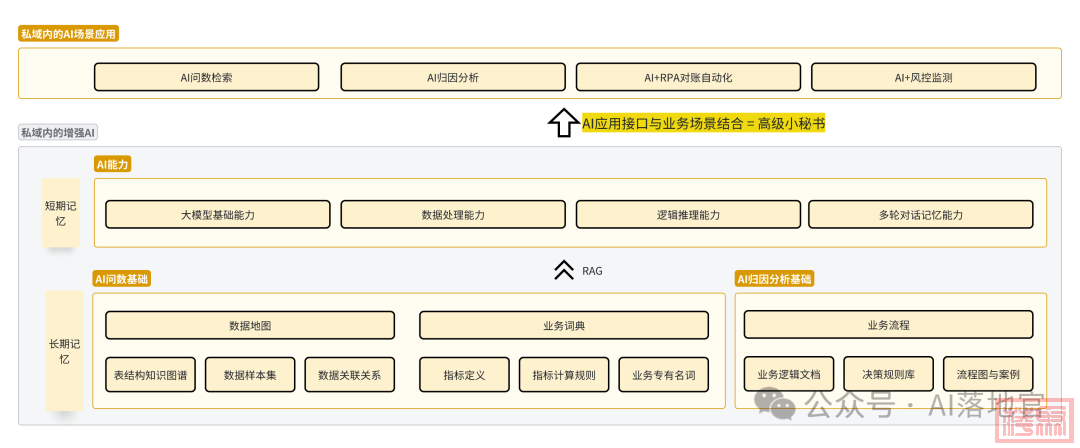The height and width of the screenshot is (448, 1080).
Task: Select the 多轮对话记忆能力 box
Action: click(x=920, y=214)
